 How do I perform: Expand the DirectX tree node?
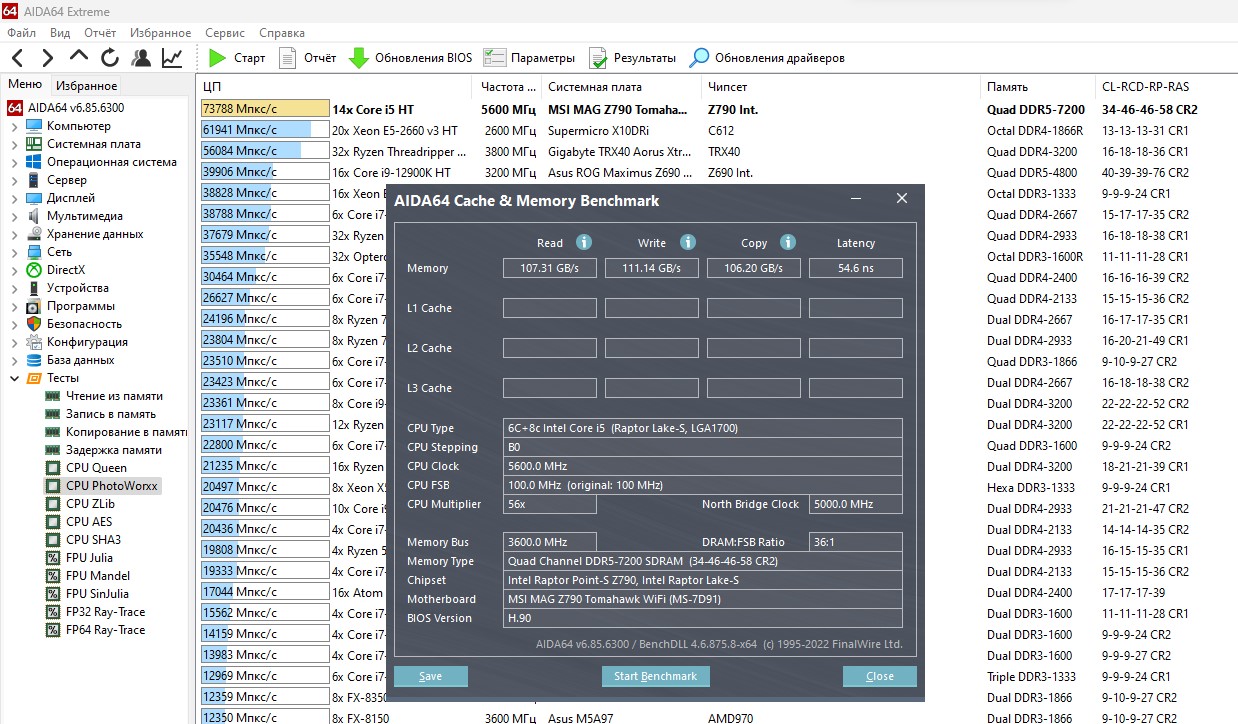(14, 270)
